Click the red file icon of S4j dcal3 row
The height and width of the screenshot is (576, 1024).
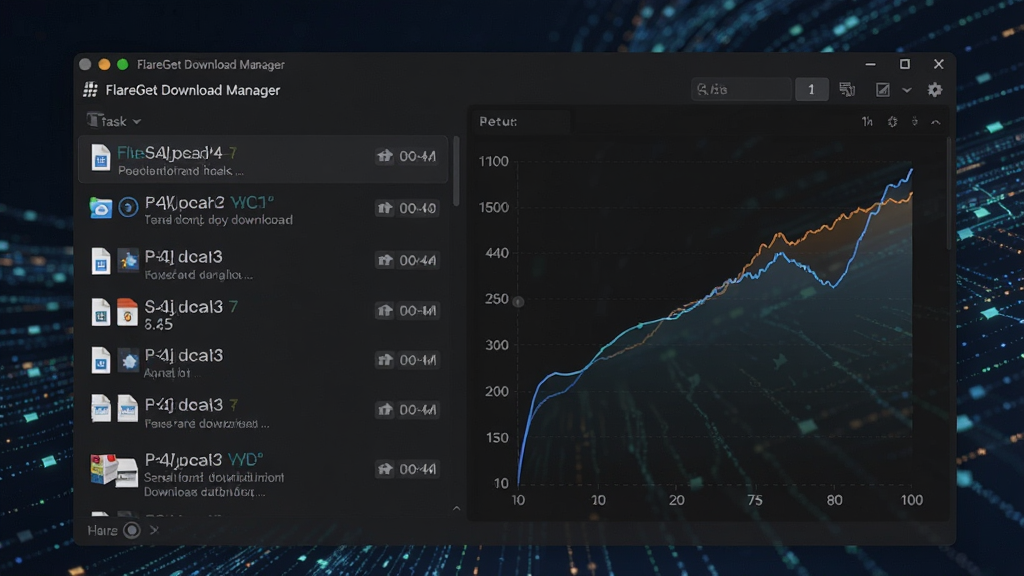[x=127, y=312]
